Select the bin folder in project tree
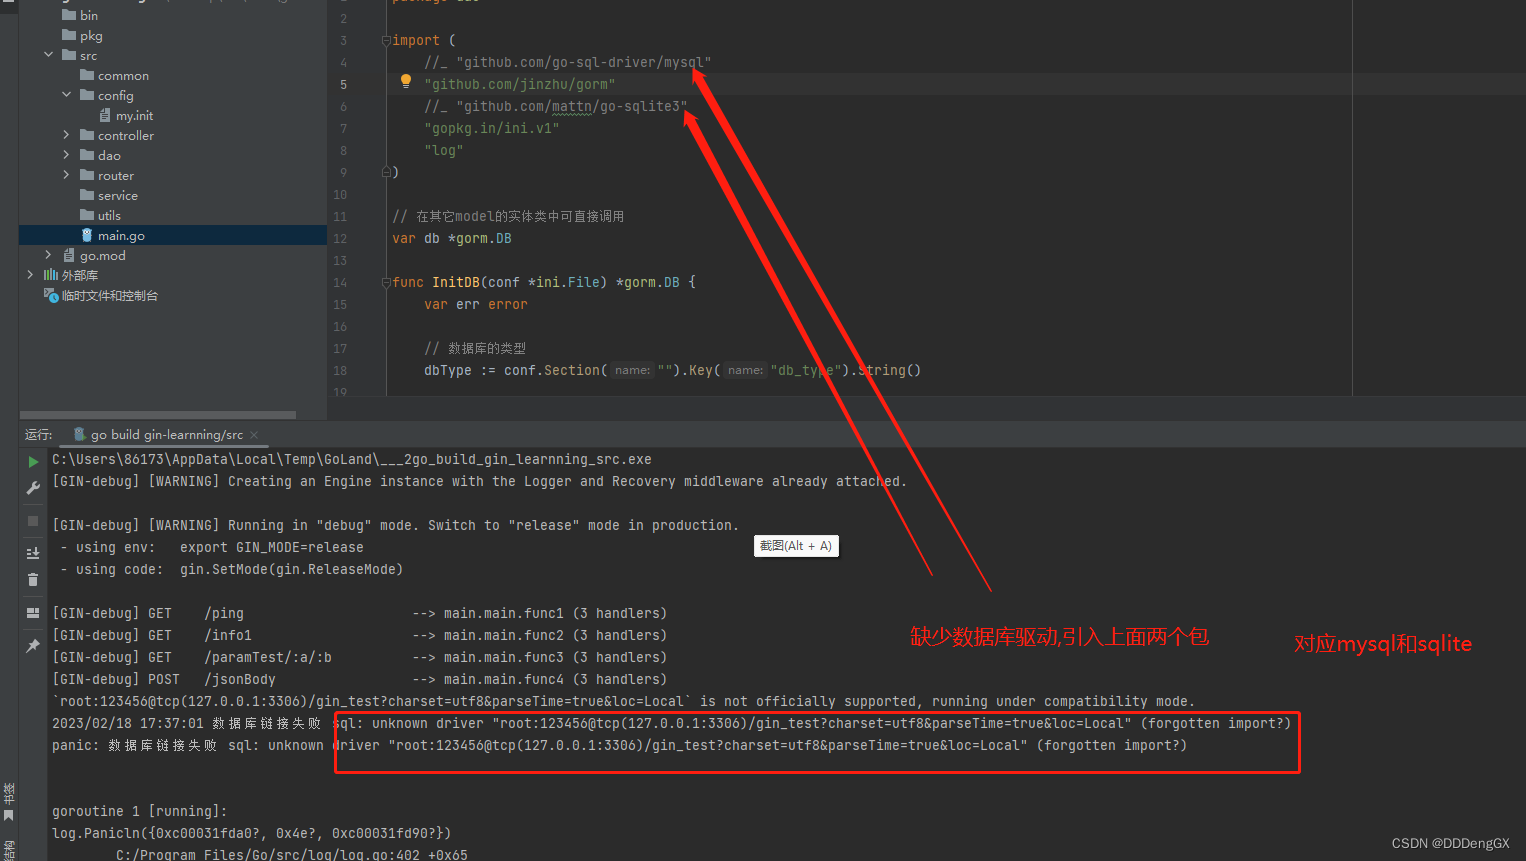 tap(89, 15)
